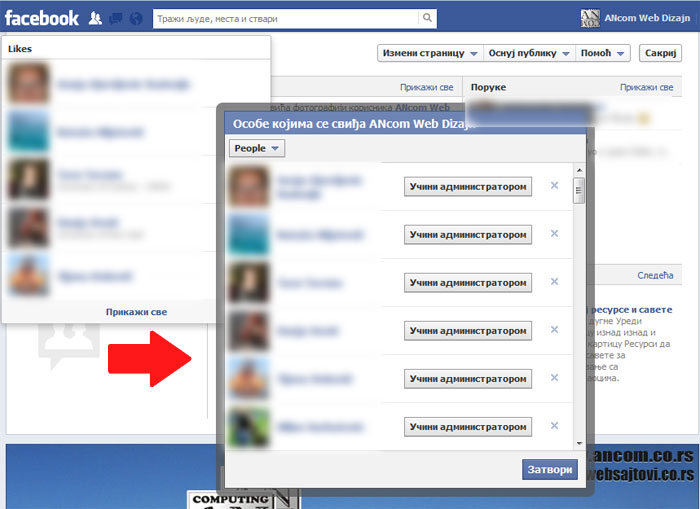Make third listed person administrator

(x=468, y=283)
